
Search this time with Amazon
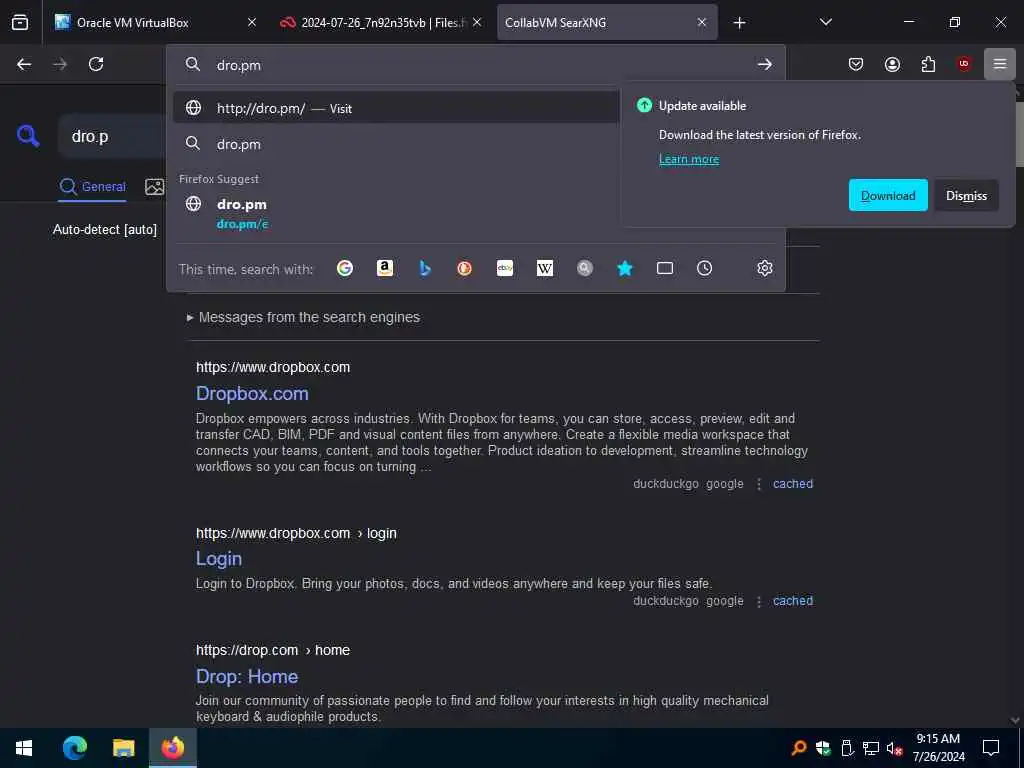[x=385, y=268]
